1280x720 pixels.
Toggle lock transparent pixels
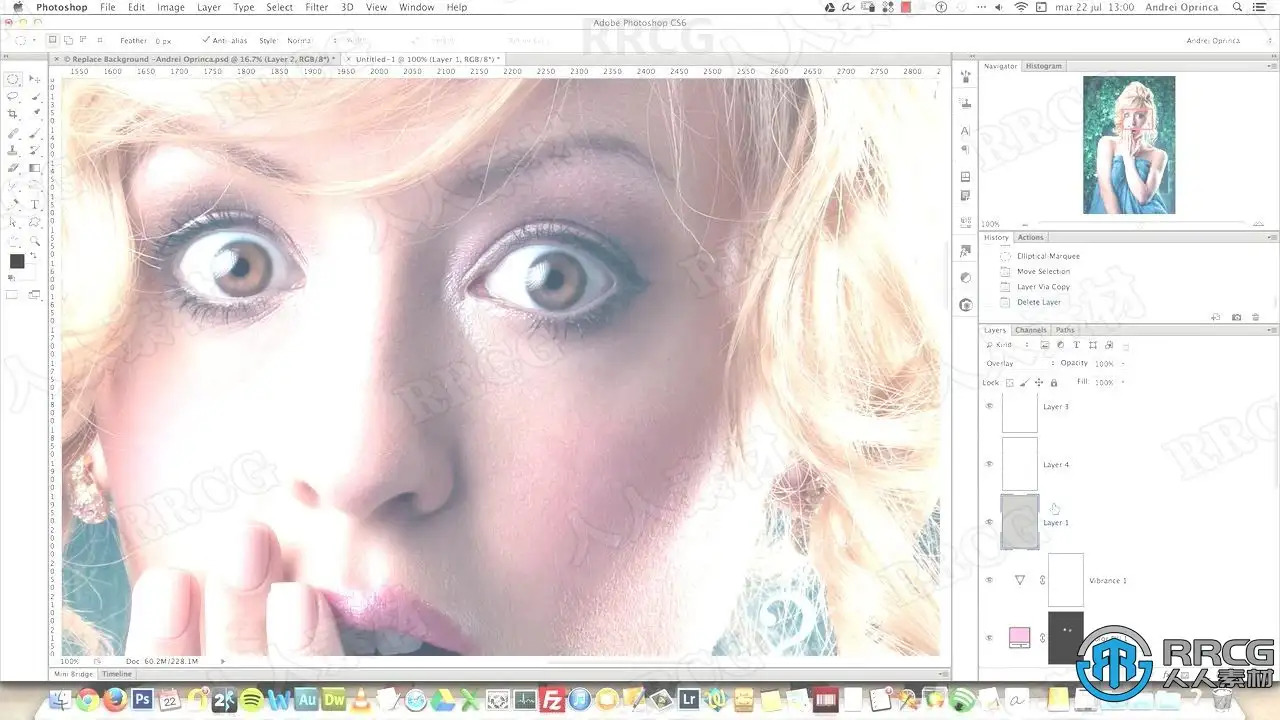click(1010, 382)
